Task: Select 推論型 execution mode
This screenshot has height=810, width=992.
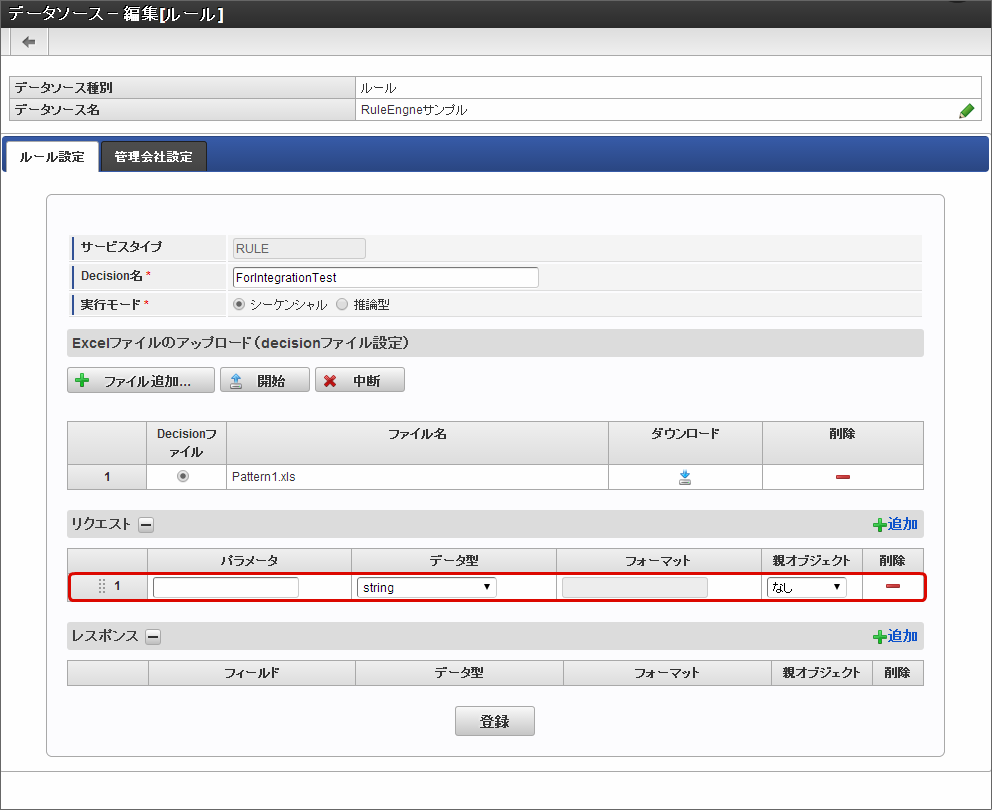Action: pyautogui.click(x=342, y=304)
